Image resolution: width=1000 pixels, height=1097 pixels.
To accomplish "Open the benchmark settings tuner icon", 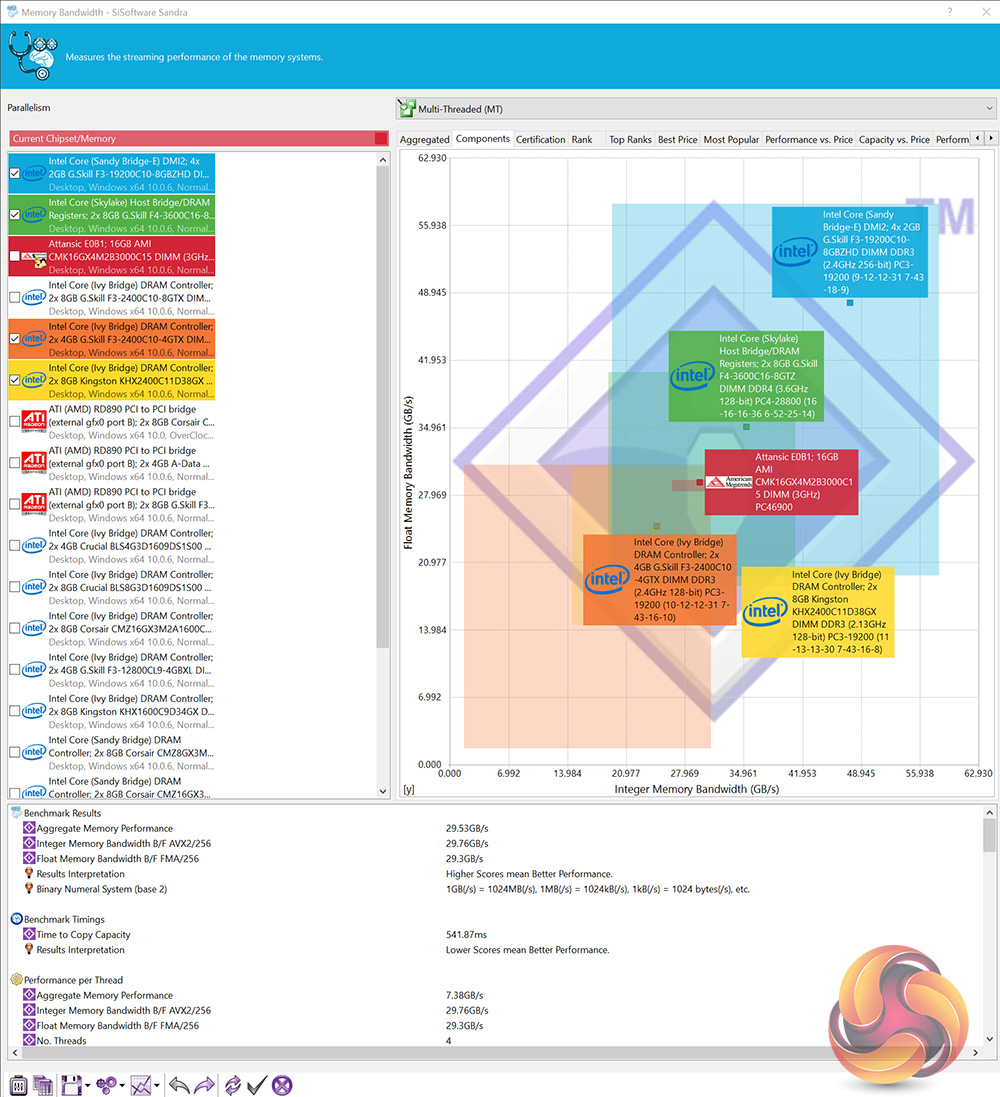I will click(x=18, y=1085).
